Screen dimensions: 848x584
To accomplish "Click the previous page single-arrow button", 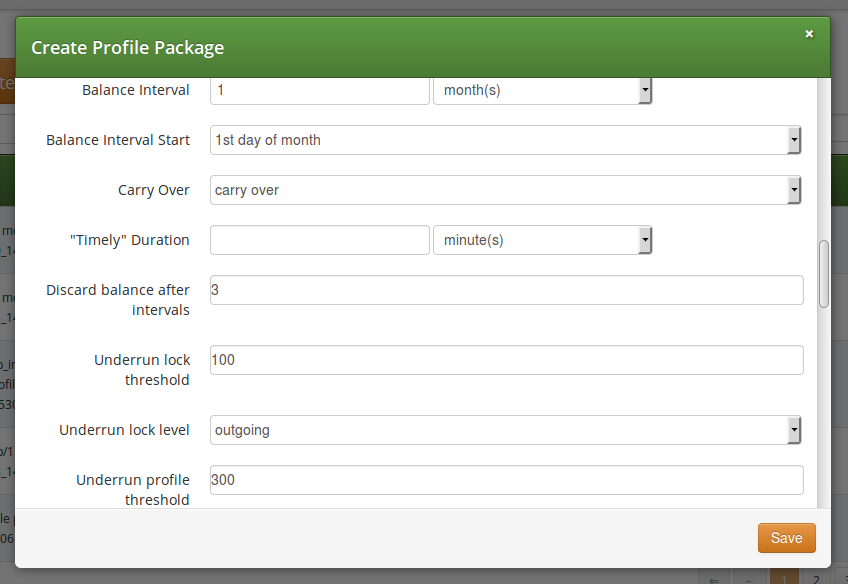I will pos(748,579).
